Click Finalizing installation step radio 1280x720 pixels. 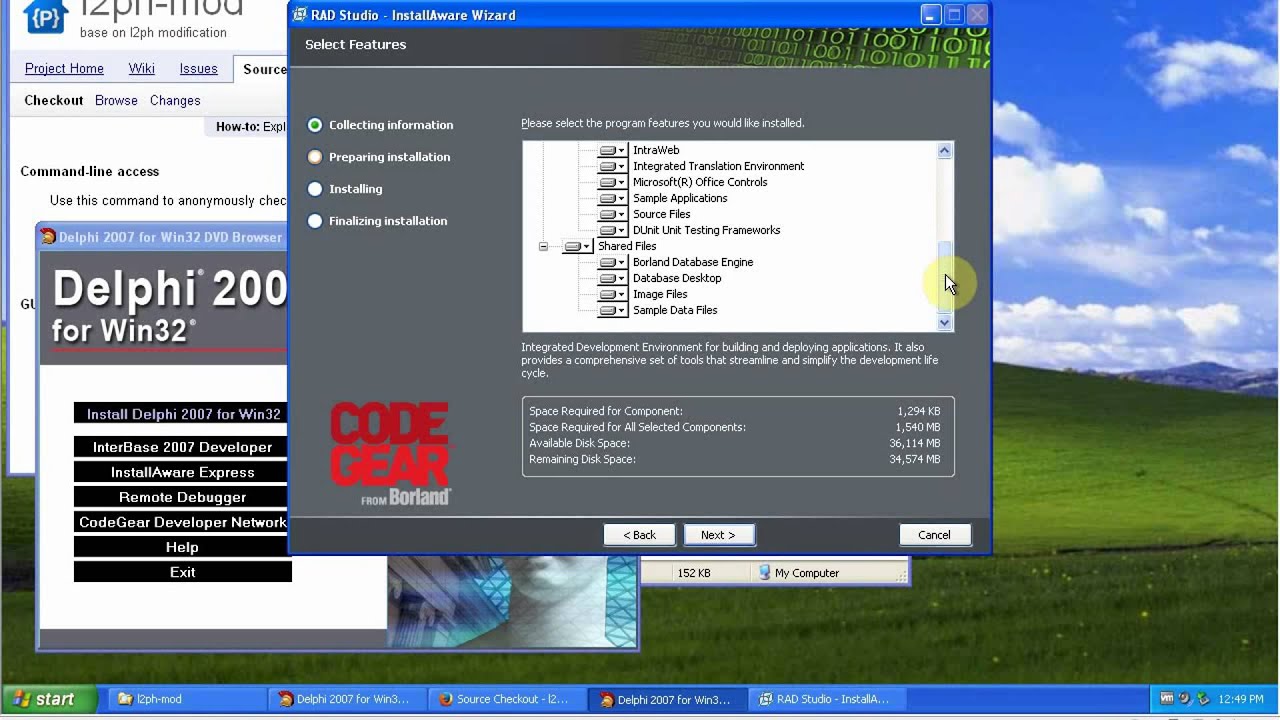pyautogui.click(x=315, y=221)
